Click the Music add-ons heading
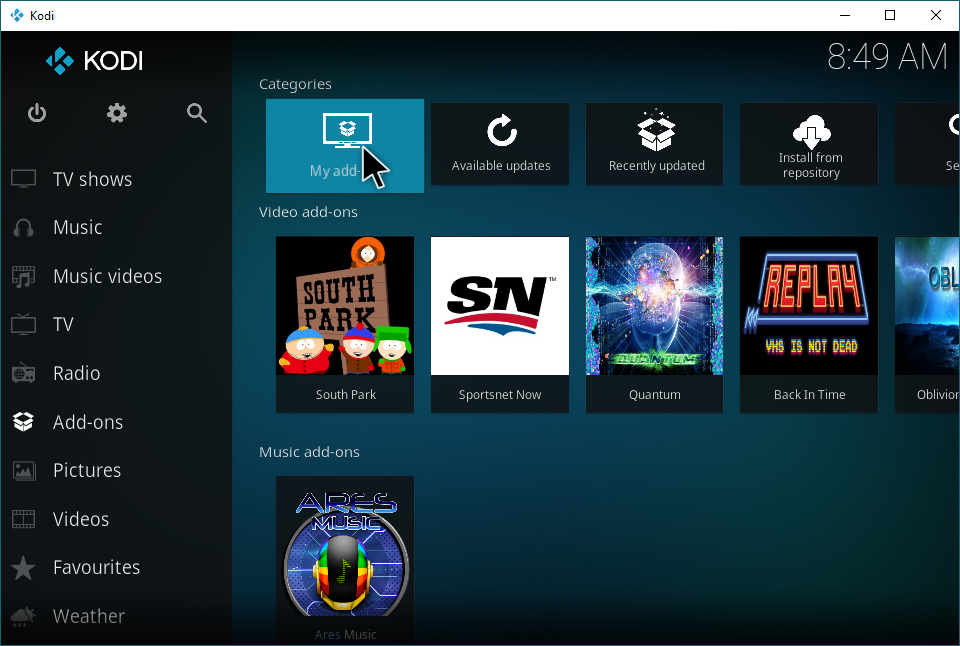The image size is (960, 646). (309, 452)
